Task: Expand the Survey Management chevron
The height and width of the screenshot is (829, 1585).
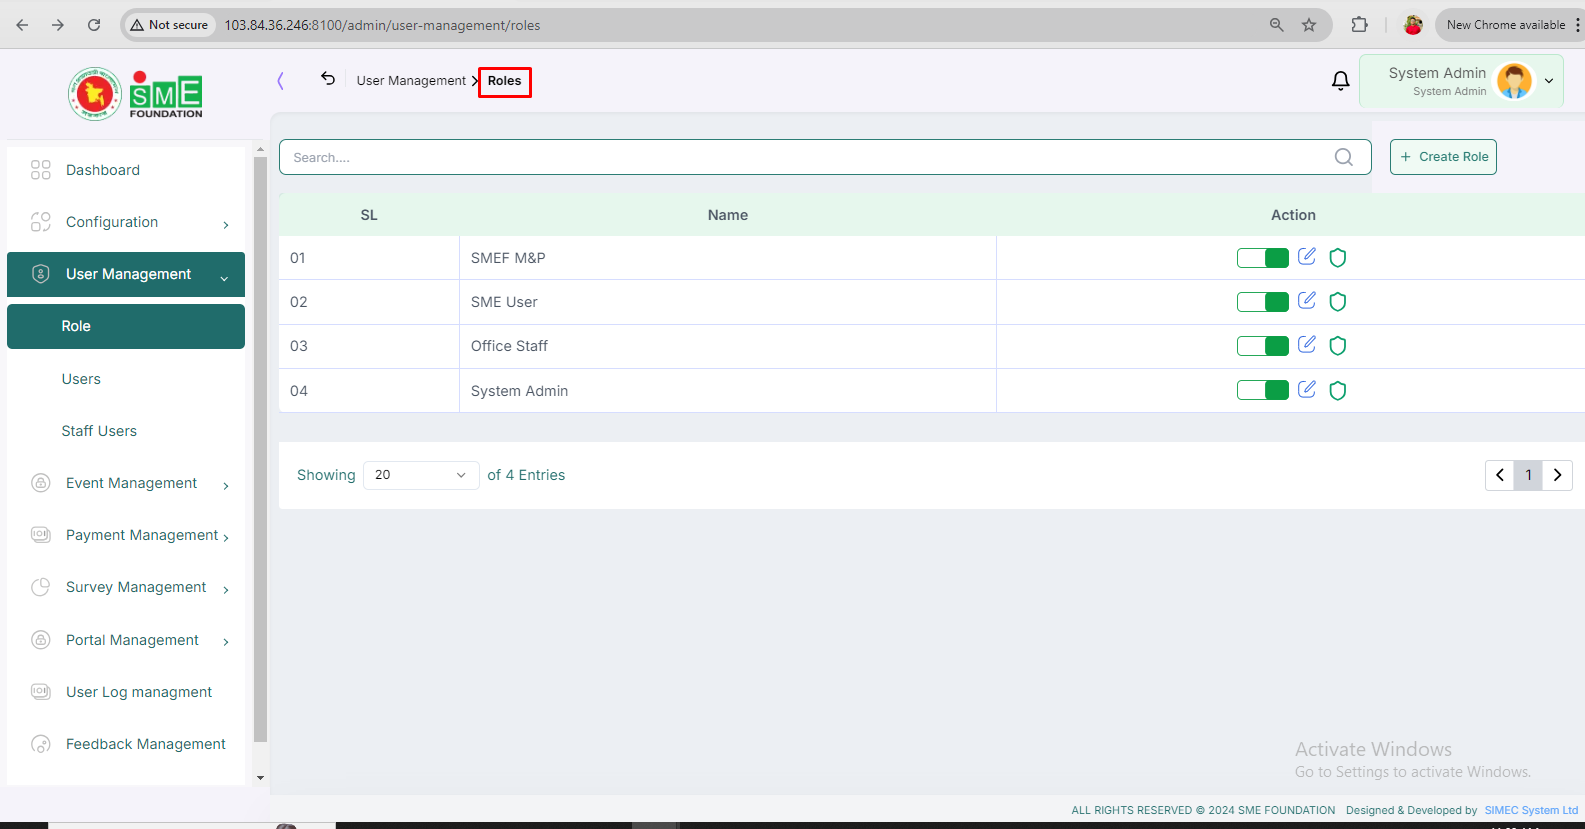Action: point(226,590)
